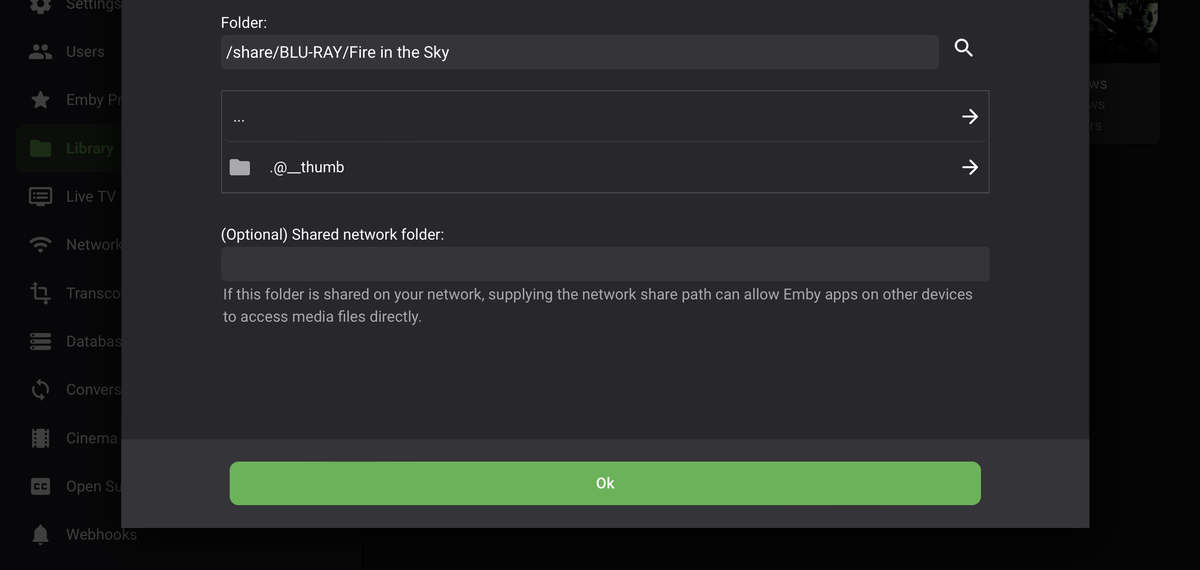This screenshot has height=570, width=1200.
Task: Expand the .@__thumb folder arrow
Action: pos(969,167)
